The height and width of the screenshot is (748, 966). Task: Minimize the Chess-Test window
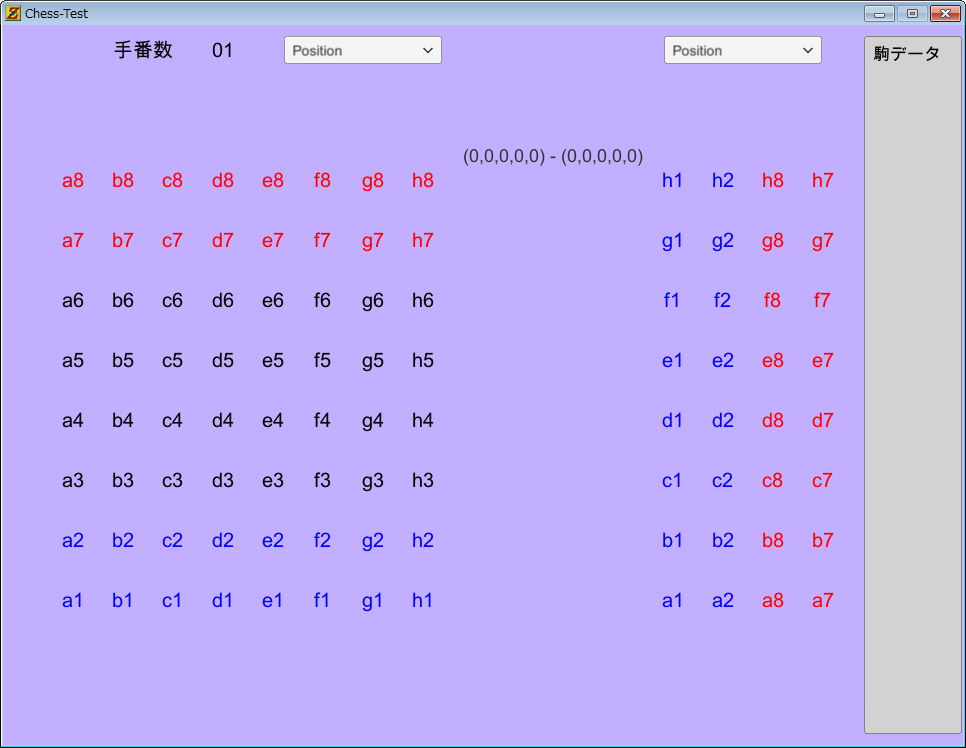[879, 14]
